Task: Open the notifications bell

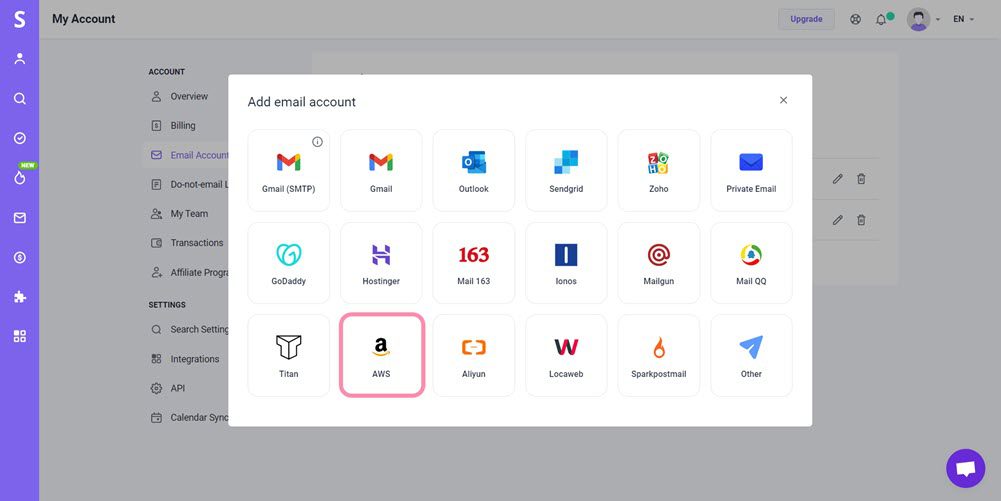Action: (x=882, y=19)
